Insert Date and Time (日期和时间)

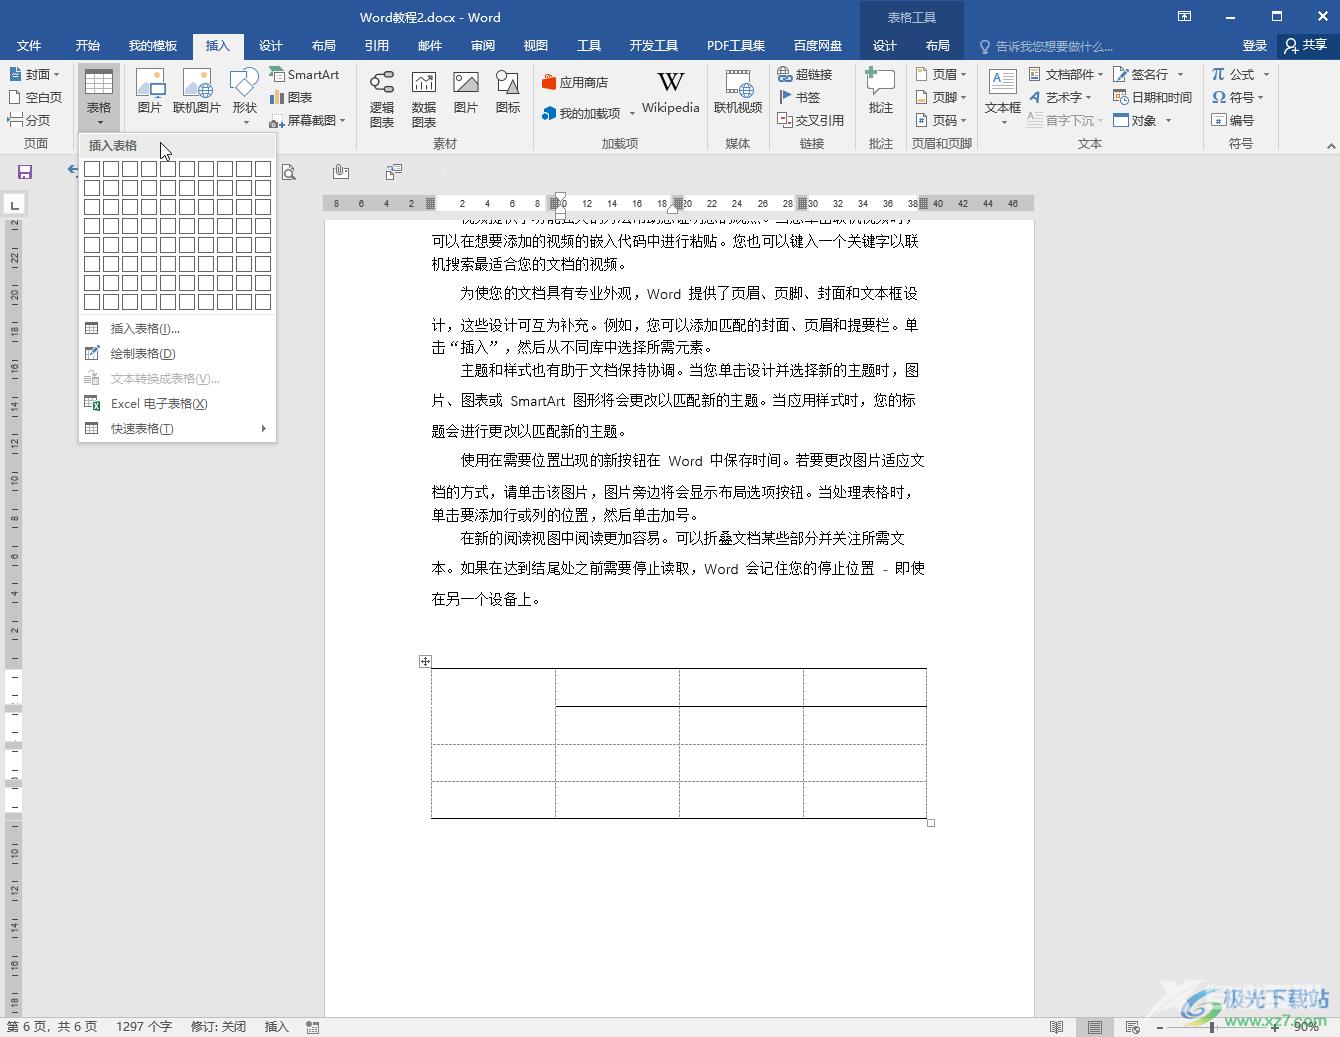pos(1152,97)
